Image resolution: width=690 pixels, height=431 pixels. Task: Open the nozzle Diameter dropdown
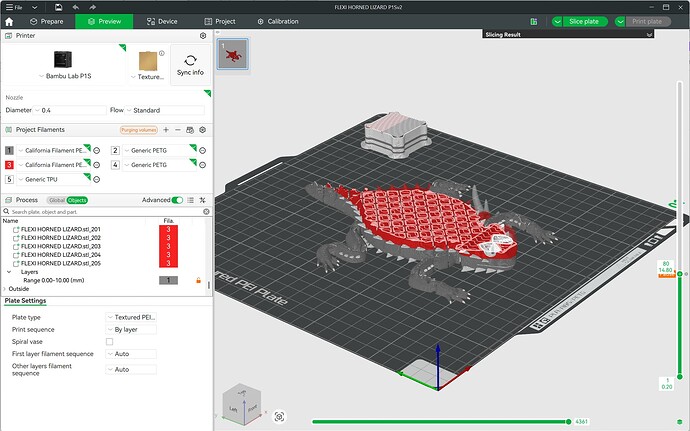tap(70, 110)
